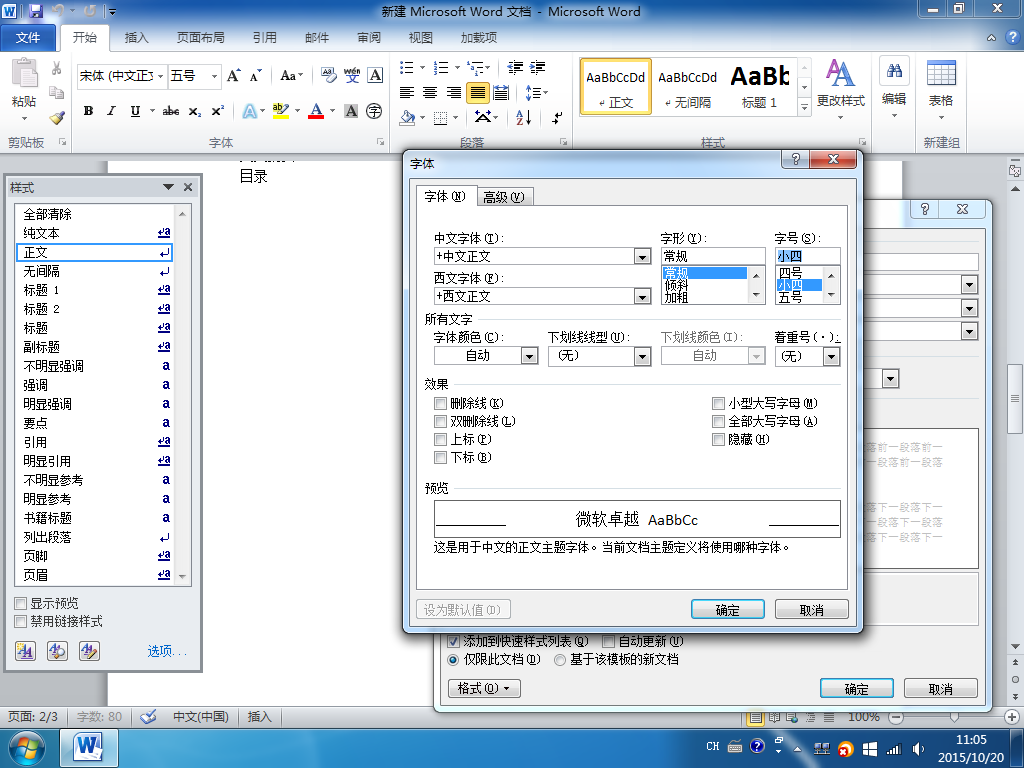Open Manage Styles icon in Styles pane

pos(89,650)
